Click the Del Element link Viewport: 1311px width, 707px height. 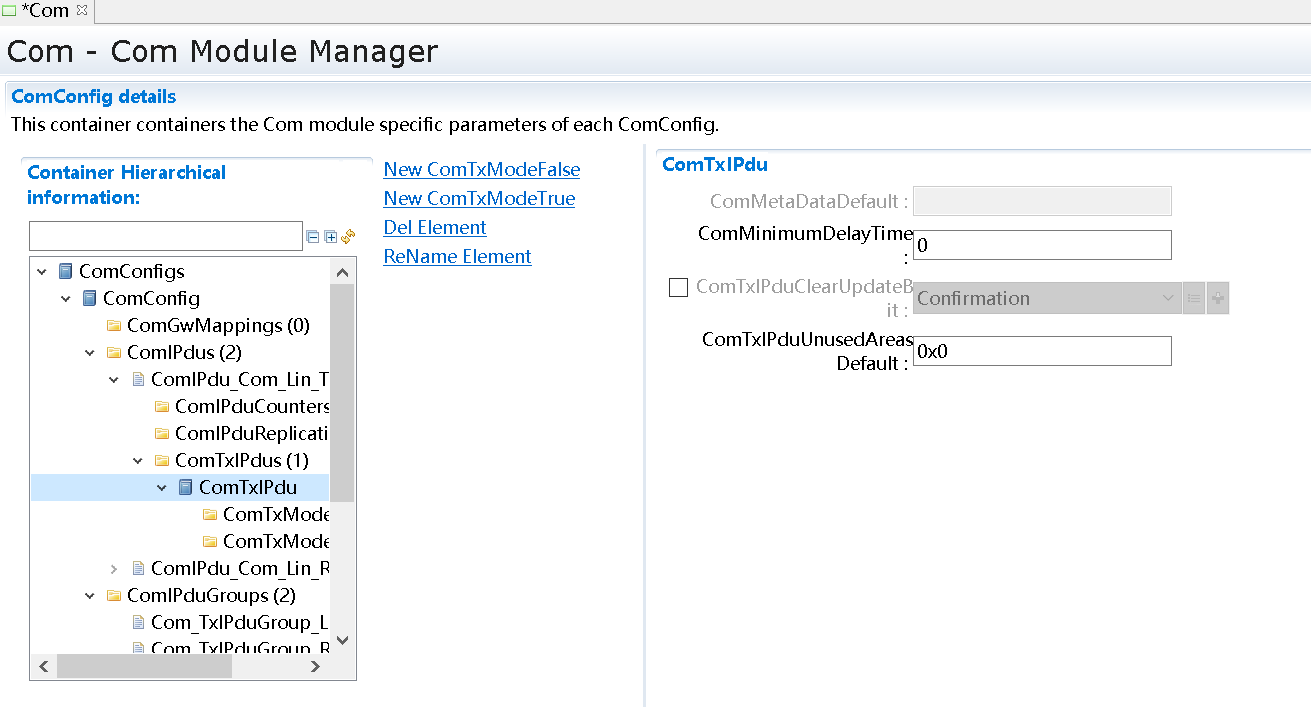(435, 227)
